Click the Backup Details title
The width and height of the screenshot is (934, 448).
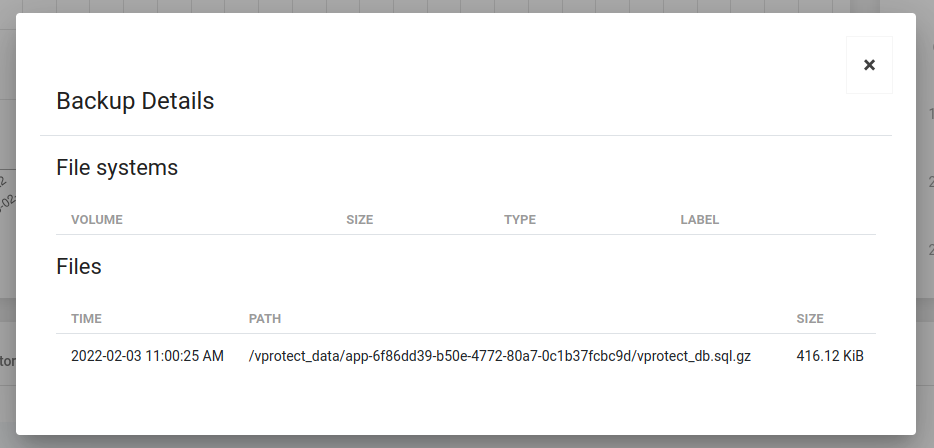(x=135, y=101)
